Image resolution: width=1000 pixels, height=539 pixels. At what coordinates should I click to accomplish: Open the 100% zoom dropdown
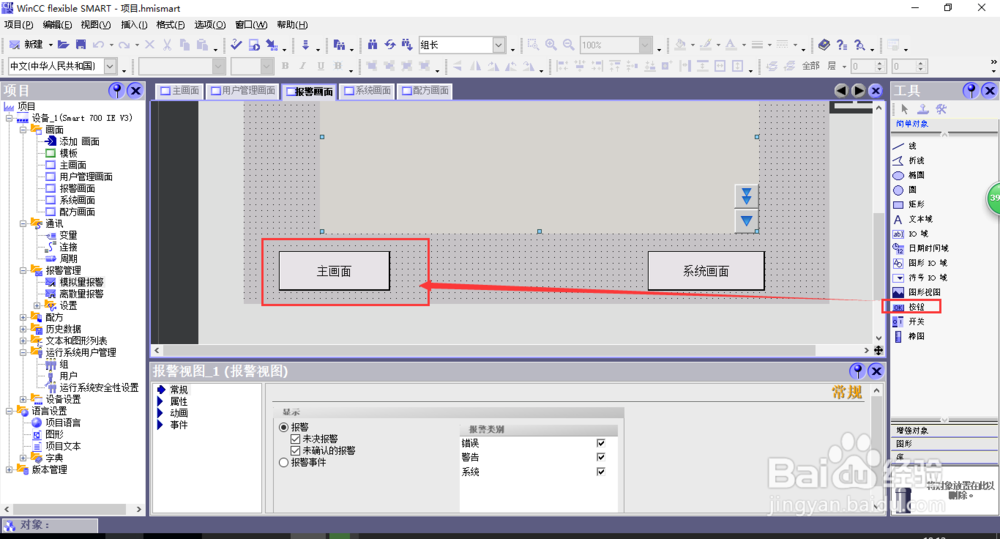click(x=645, y=45)
